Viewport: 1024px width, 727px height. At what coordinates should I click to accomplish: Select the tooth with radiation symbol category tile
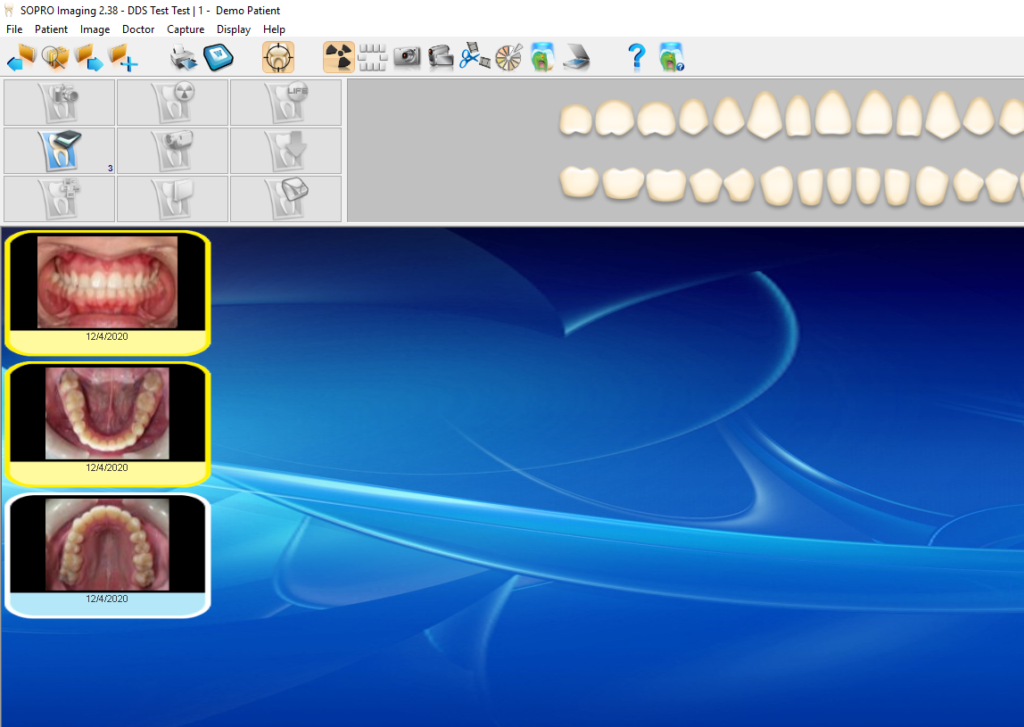(x=172, y=103)
